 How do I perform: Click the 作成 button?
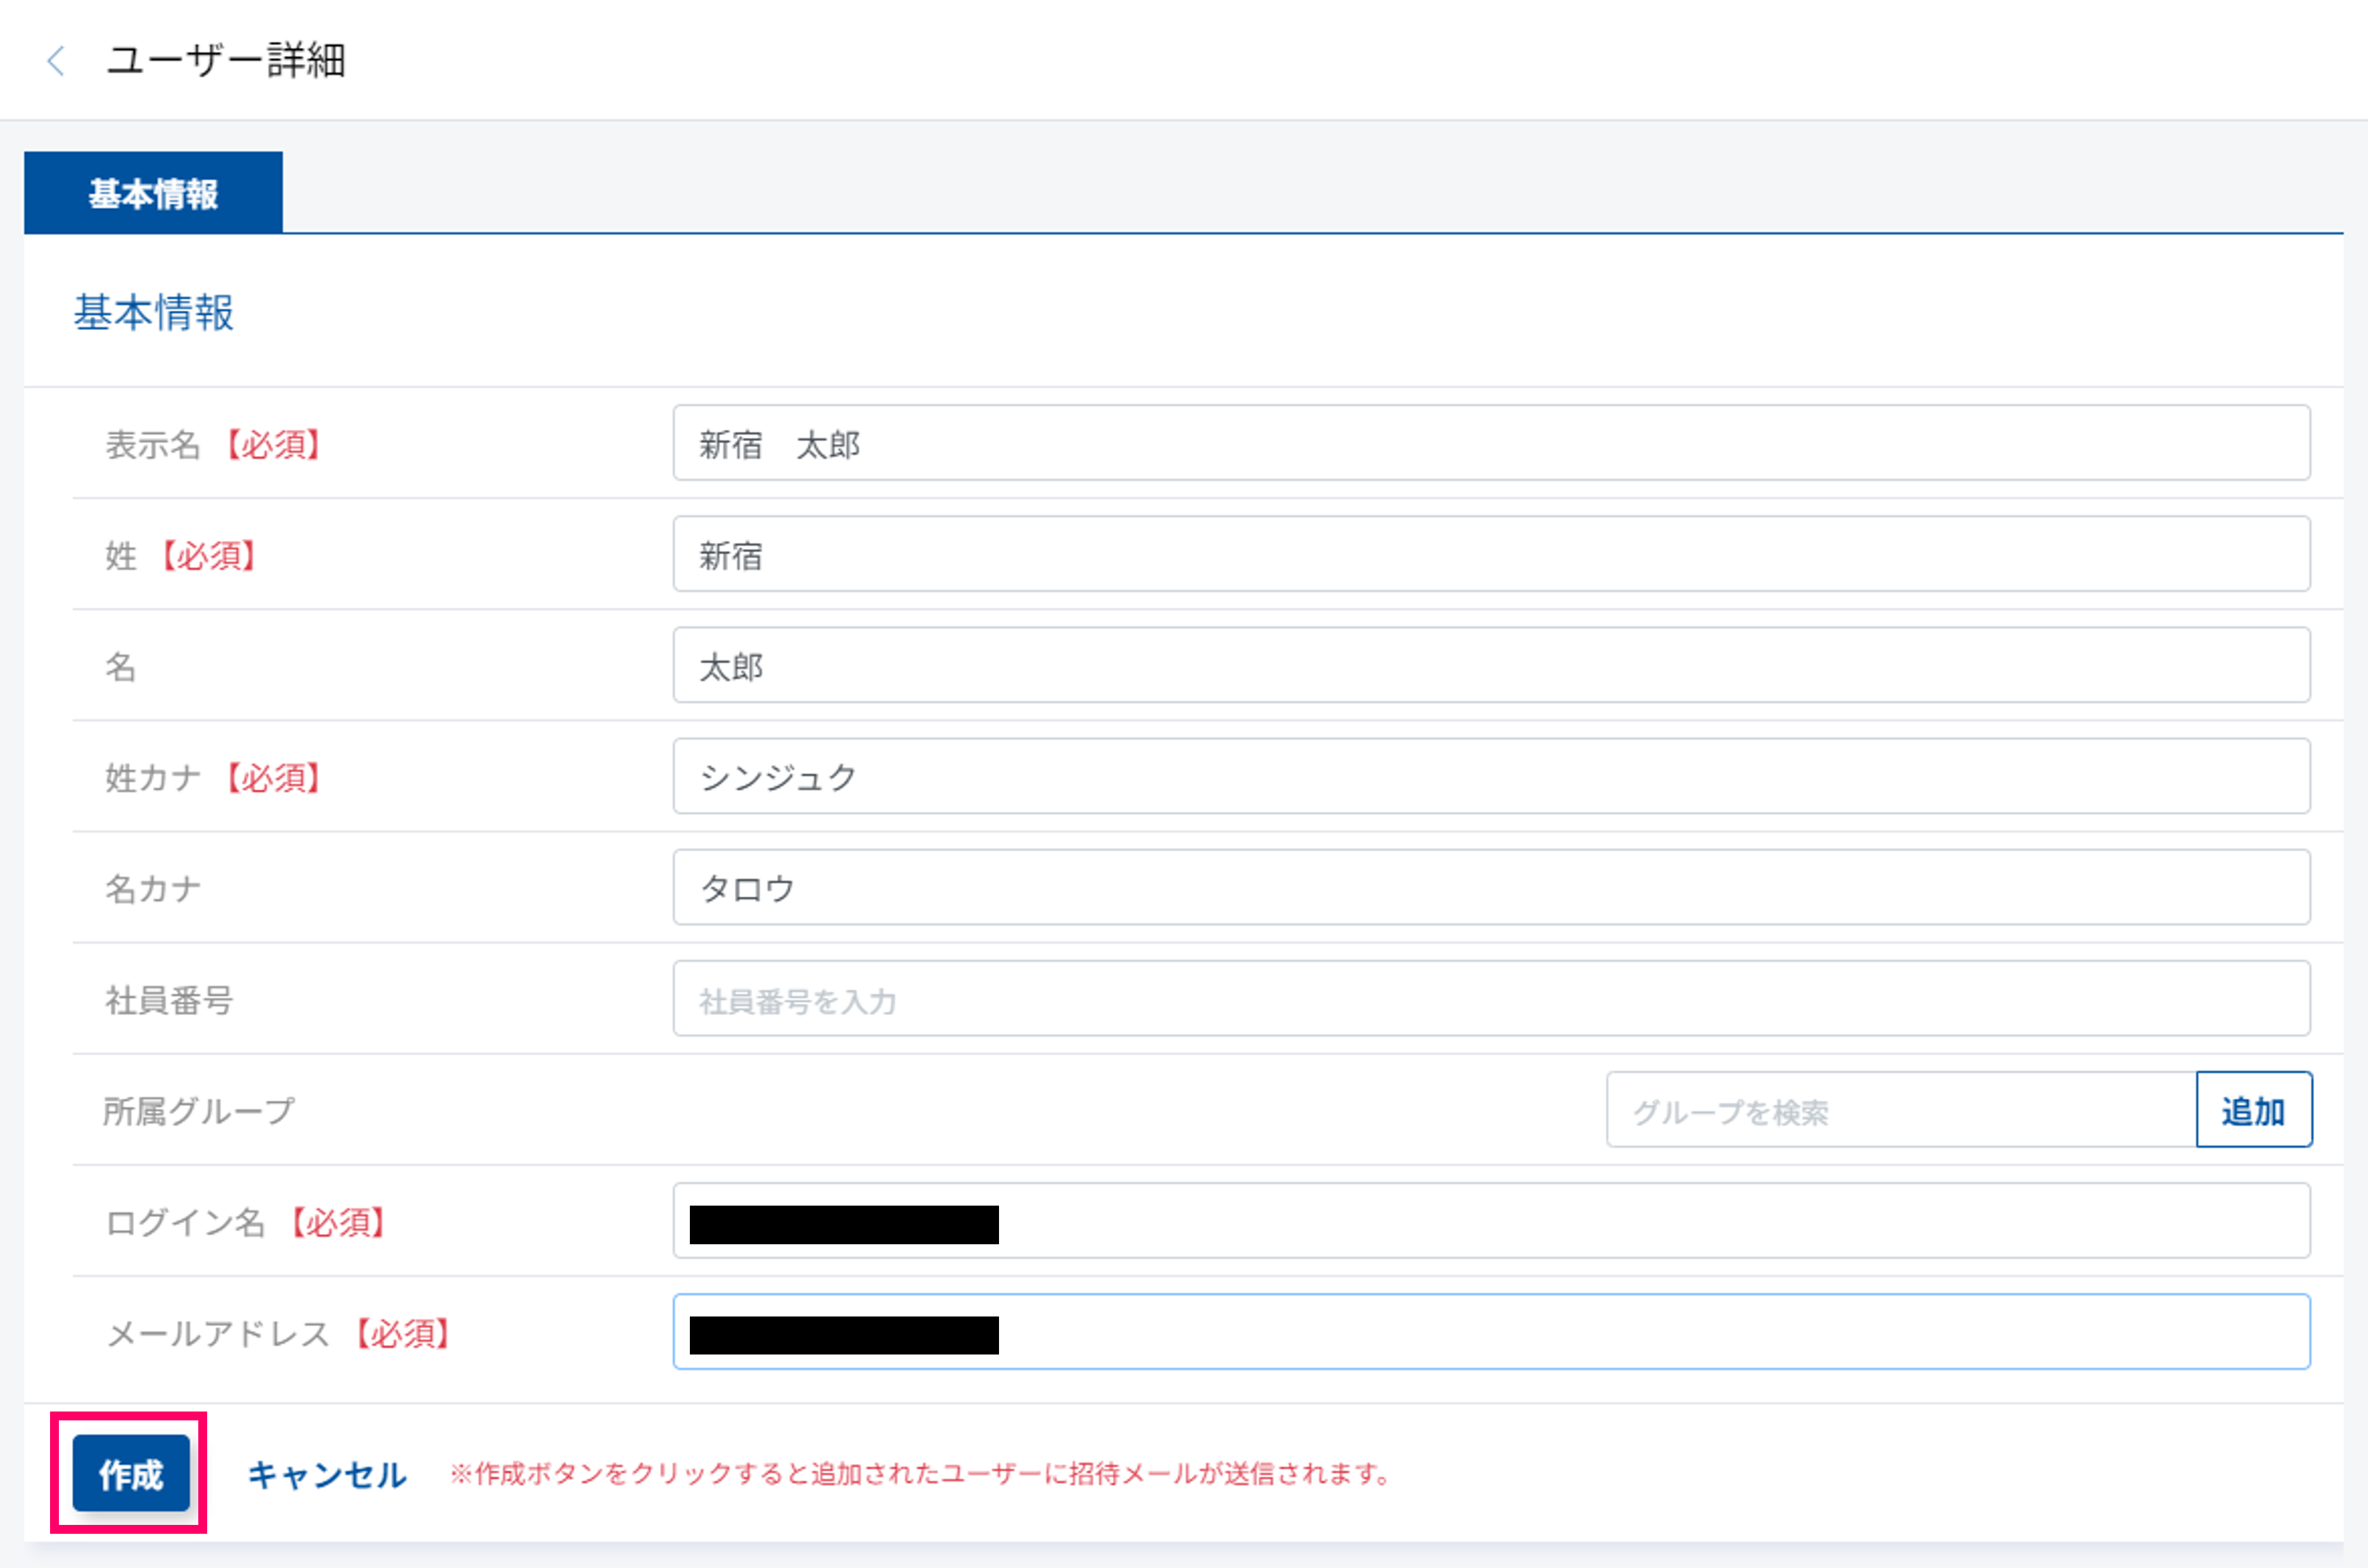coord(130,1473)
